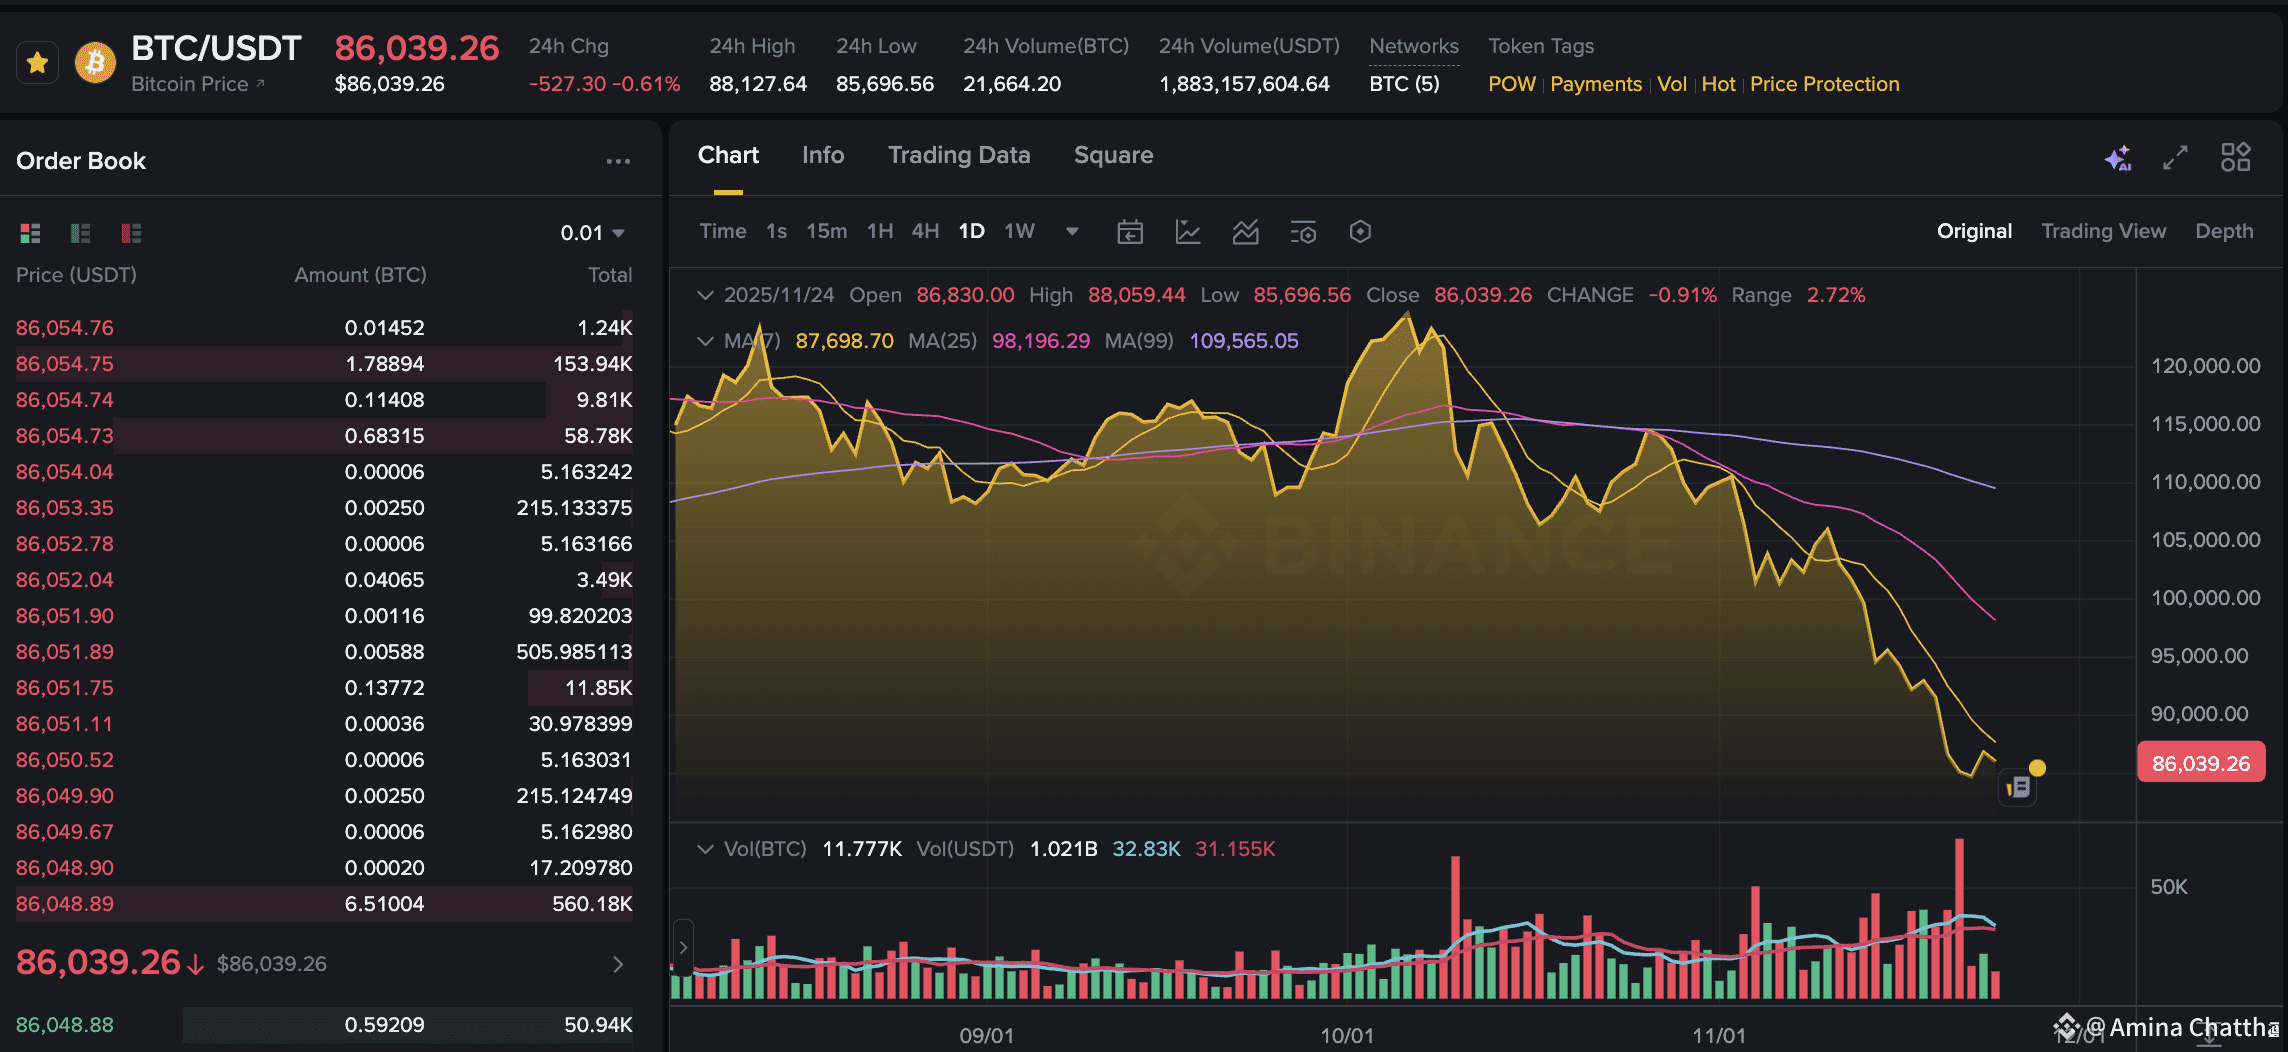This screenshot has width=2288, height=1052.
Task: Select the 86,048.89 ask price row
Action: [x=324, y=904]
